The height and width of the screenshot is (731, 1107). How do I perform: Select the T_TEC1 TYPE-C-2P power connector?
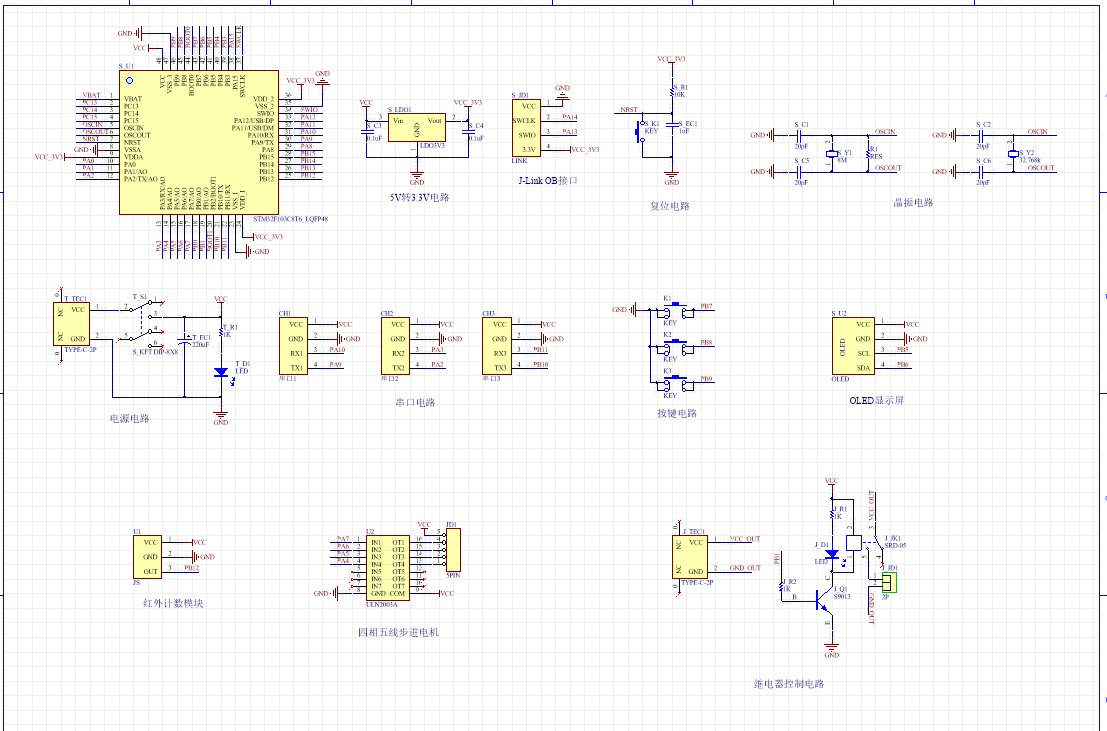pyautogui.click(x=71, y=324)
